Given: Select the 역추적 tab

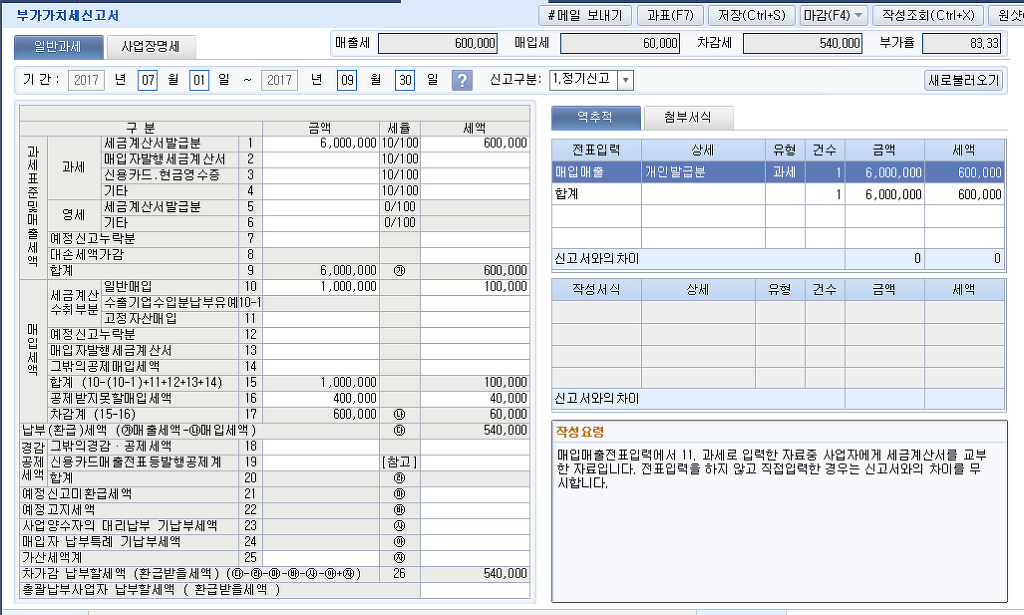Looking at the screenshot, I should [x=595, y=117].
